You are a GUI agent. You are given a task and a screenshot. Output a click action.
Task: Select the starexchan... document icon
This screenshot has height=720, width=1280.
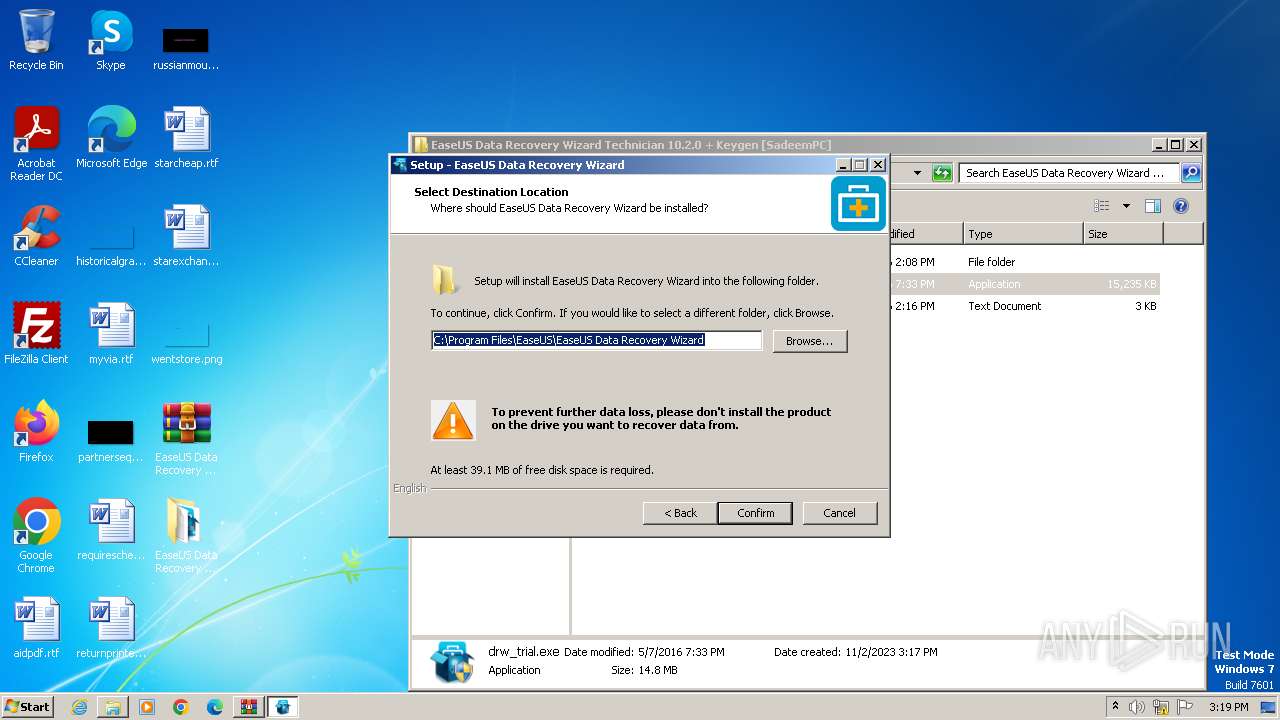point(186,235)
